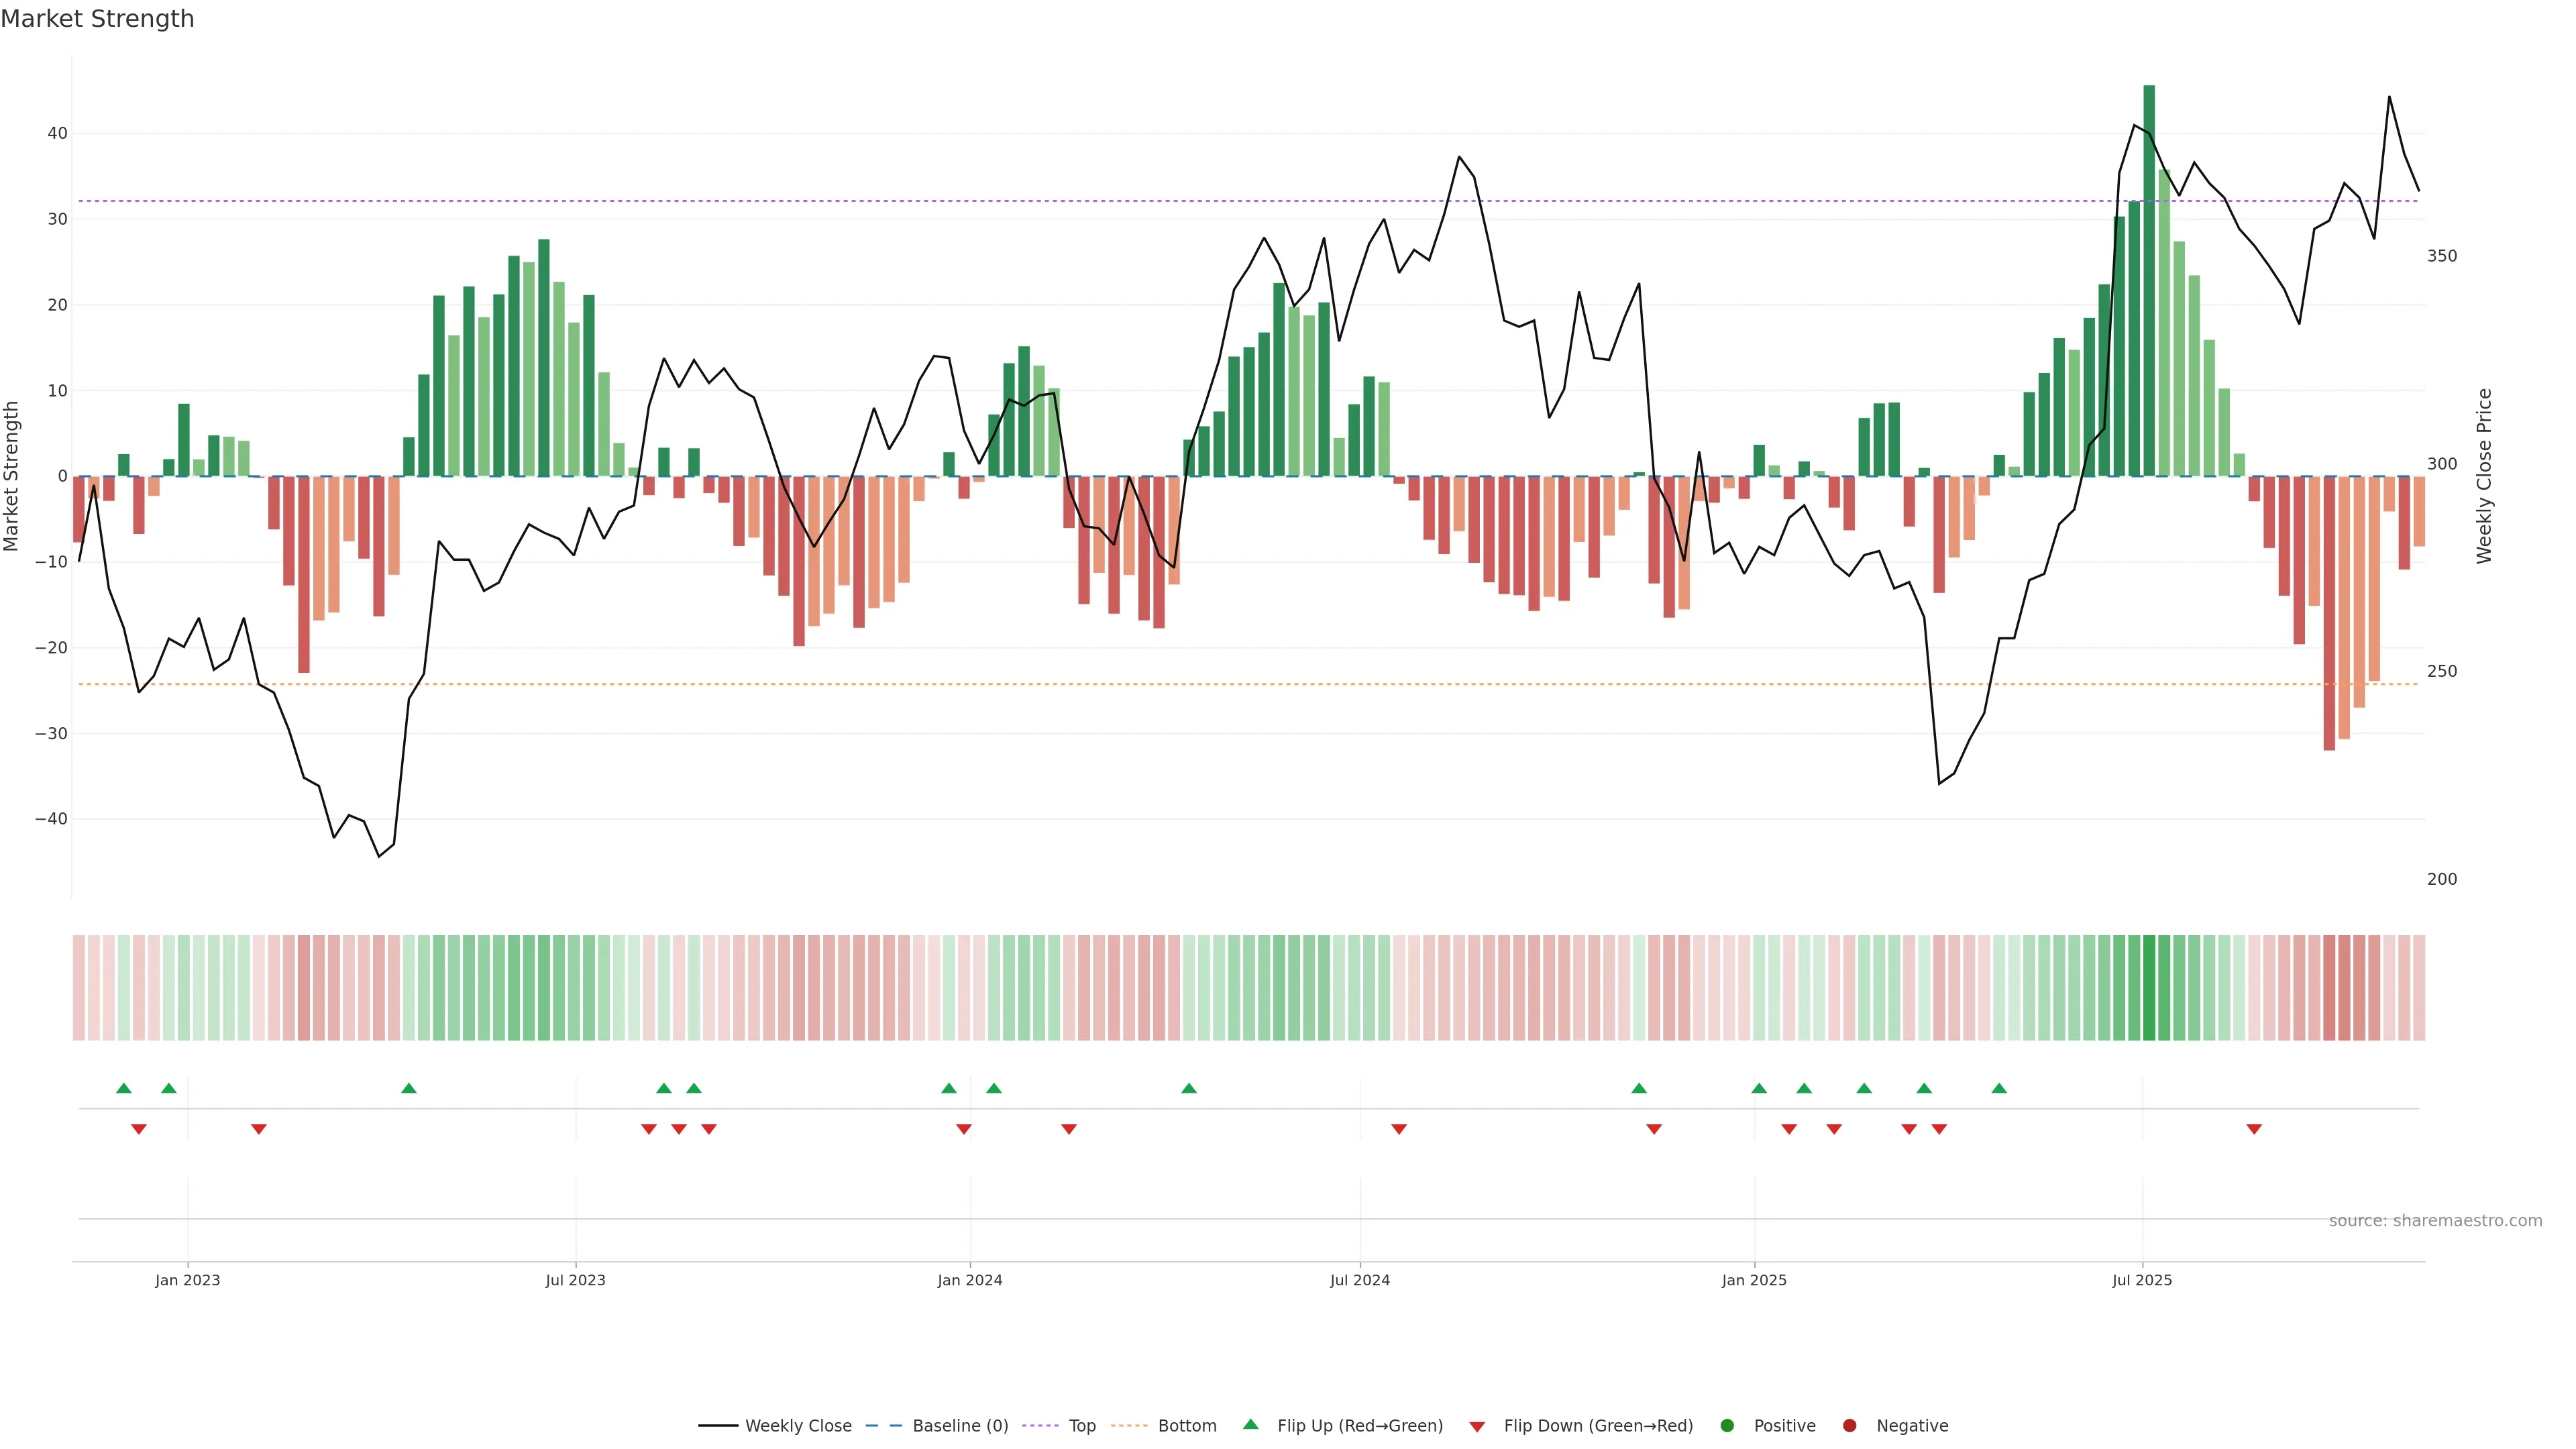The width and height of the screenshot is (2576, 1449).
Task: Click the purple dotted Top legend sample
Action: [x=1040, y=1426]
